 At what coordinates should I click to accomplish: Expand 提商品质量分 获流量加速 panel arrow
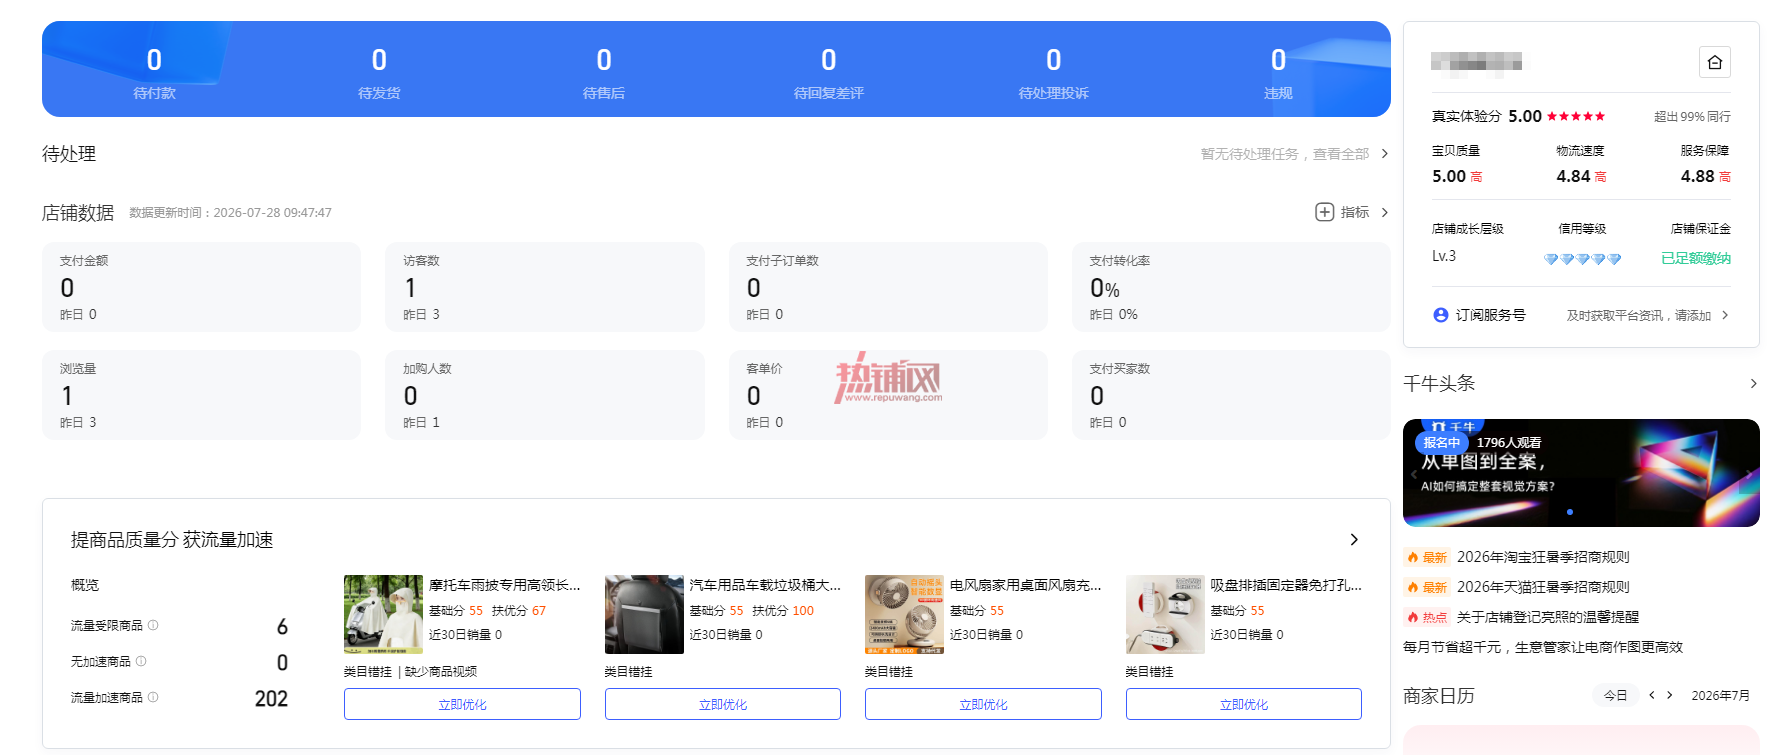pos(1354,540)
